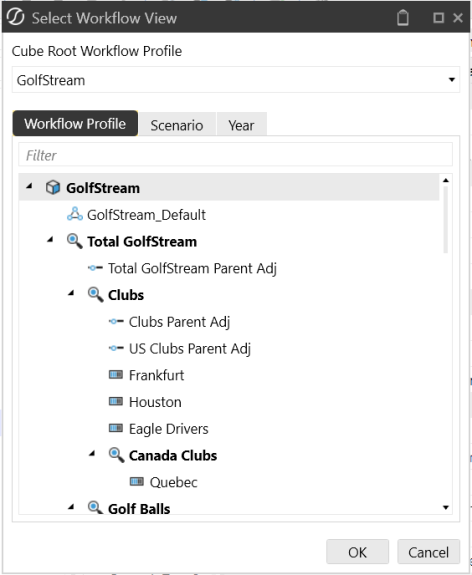Collapse the Total GolfStream tree node
Image resolution: width=472 pixels, height=575 pixels.
click(50, 240)
